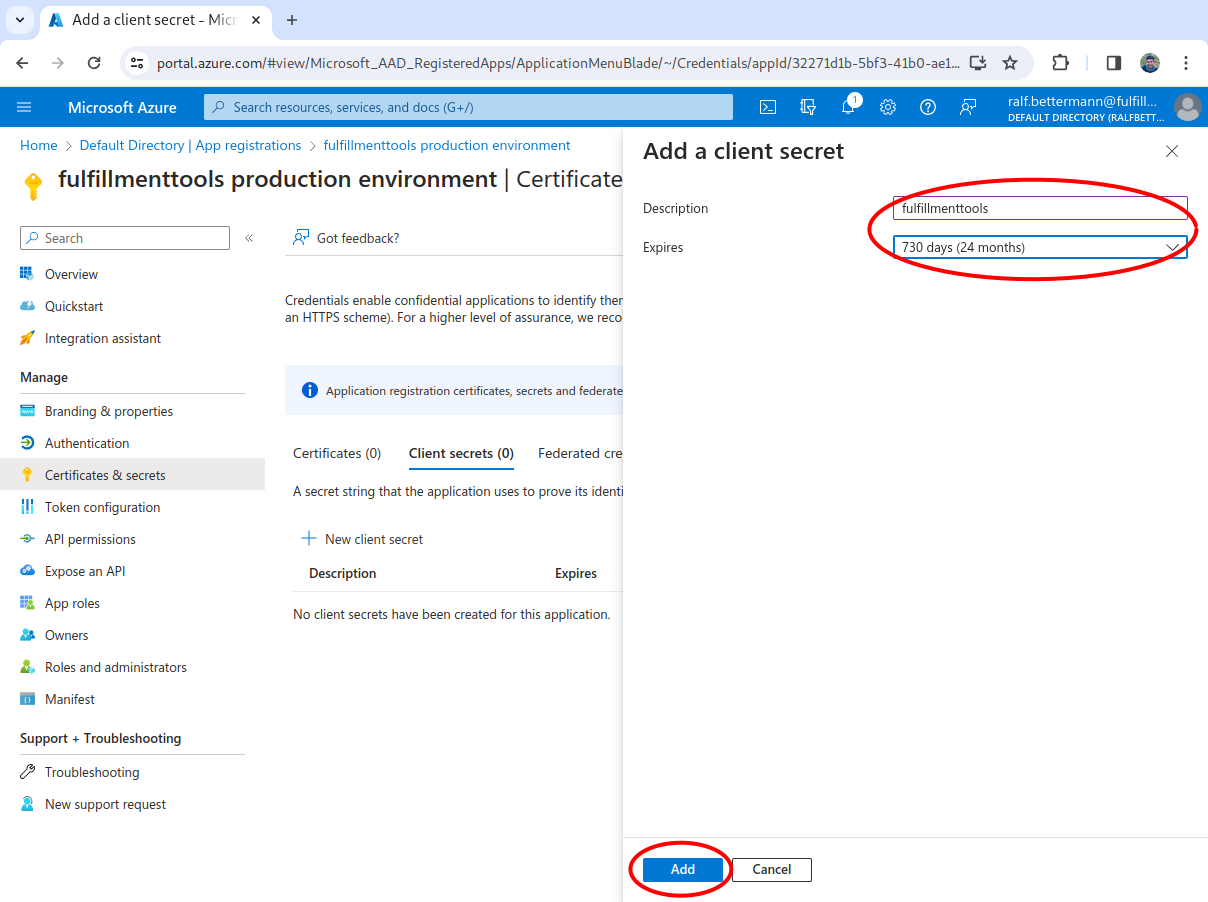Click the Quickstart cloud icon
This screenshot has height=902, width=1208.
click(27, 306)
